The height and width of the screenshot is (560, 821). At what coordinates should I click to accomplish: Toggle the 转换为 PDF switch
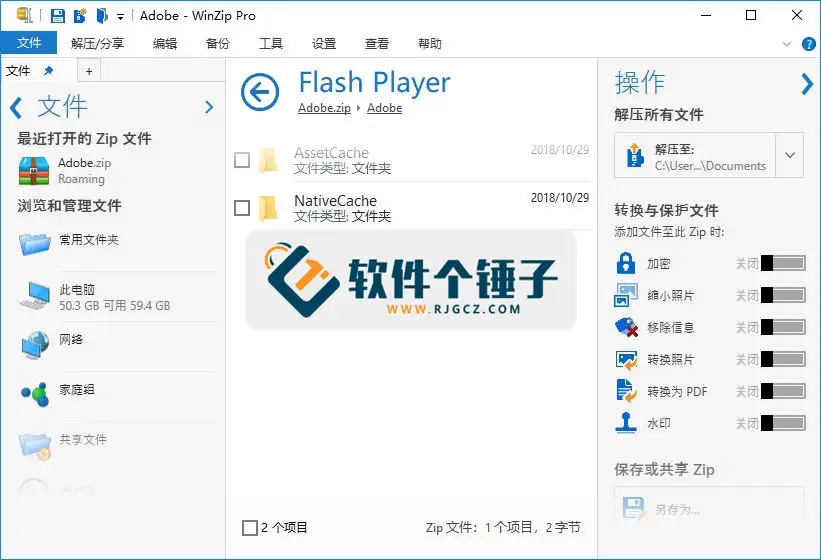point(783,391)
